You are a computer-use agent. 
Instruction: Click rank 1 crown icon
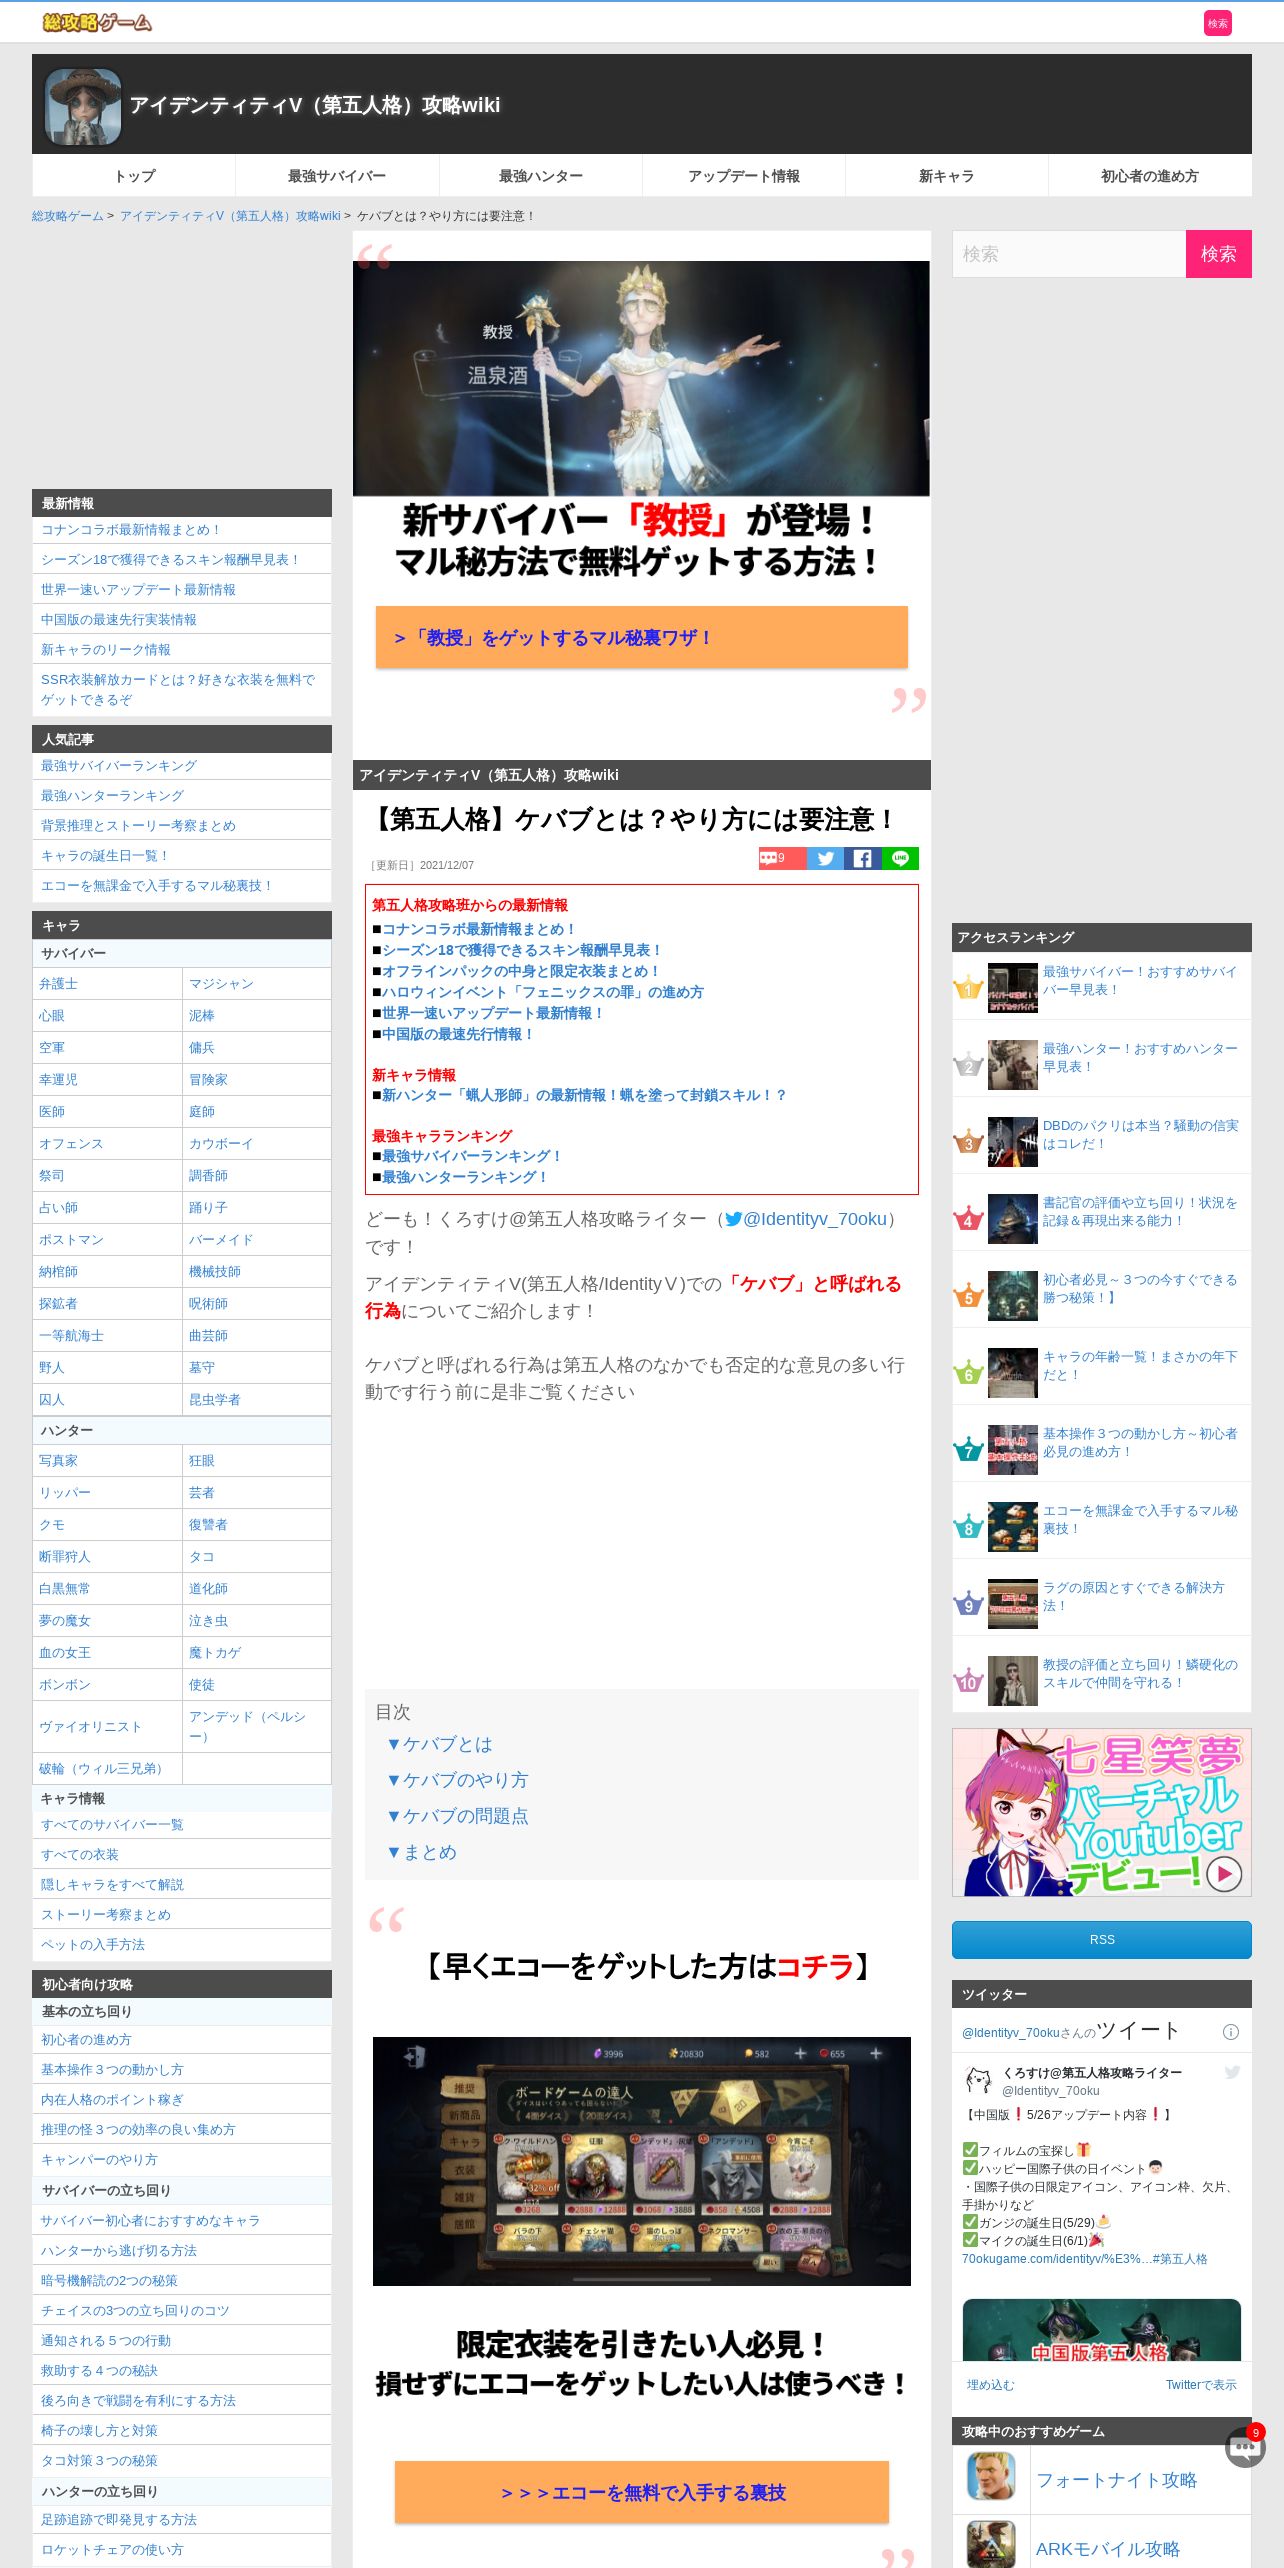click(968, 988)
